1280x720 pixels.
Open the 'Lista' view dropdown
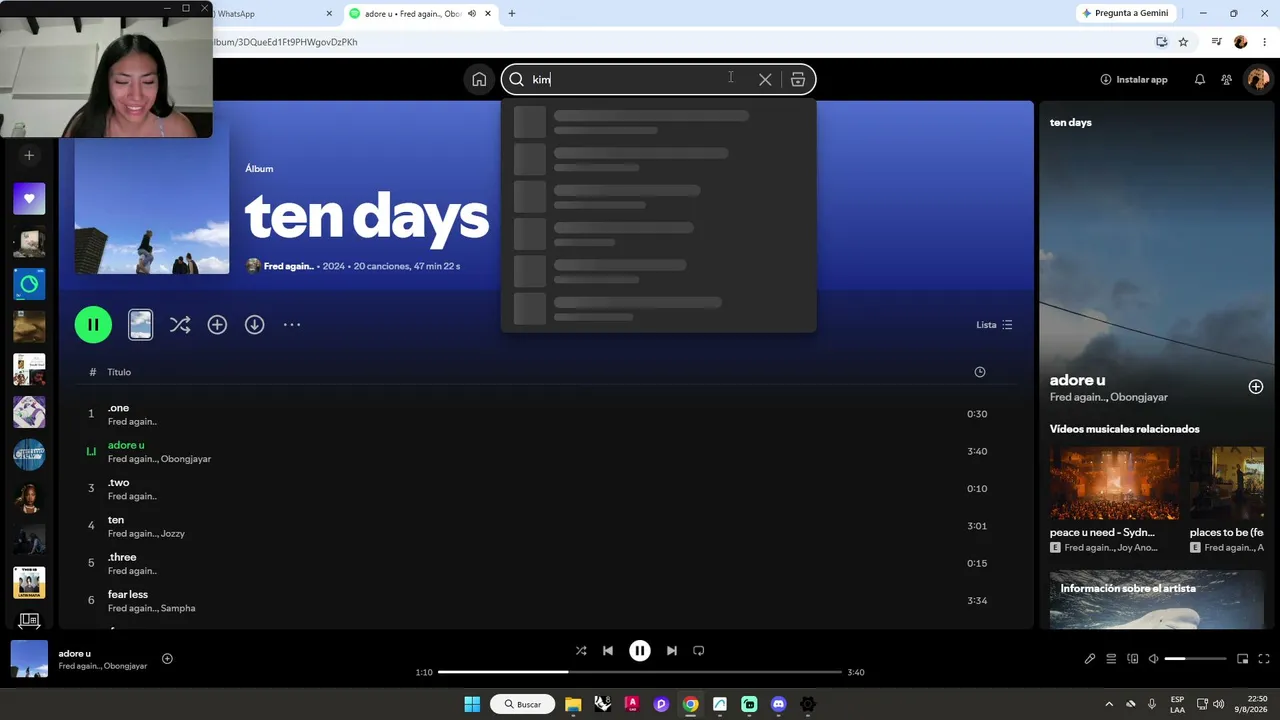[995, 325]
